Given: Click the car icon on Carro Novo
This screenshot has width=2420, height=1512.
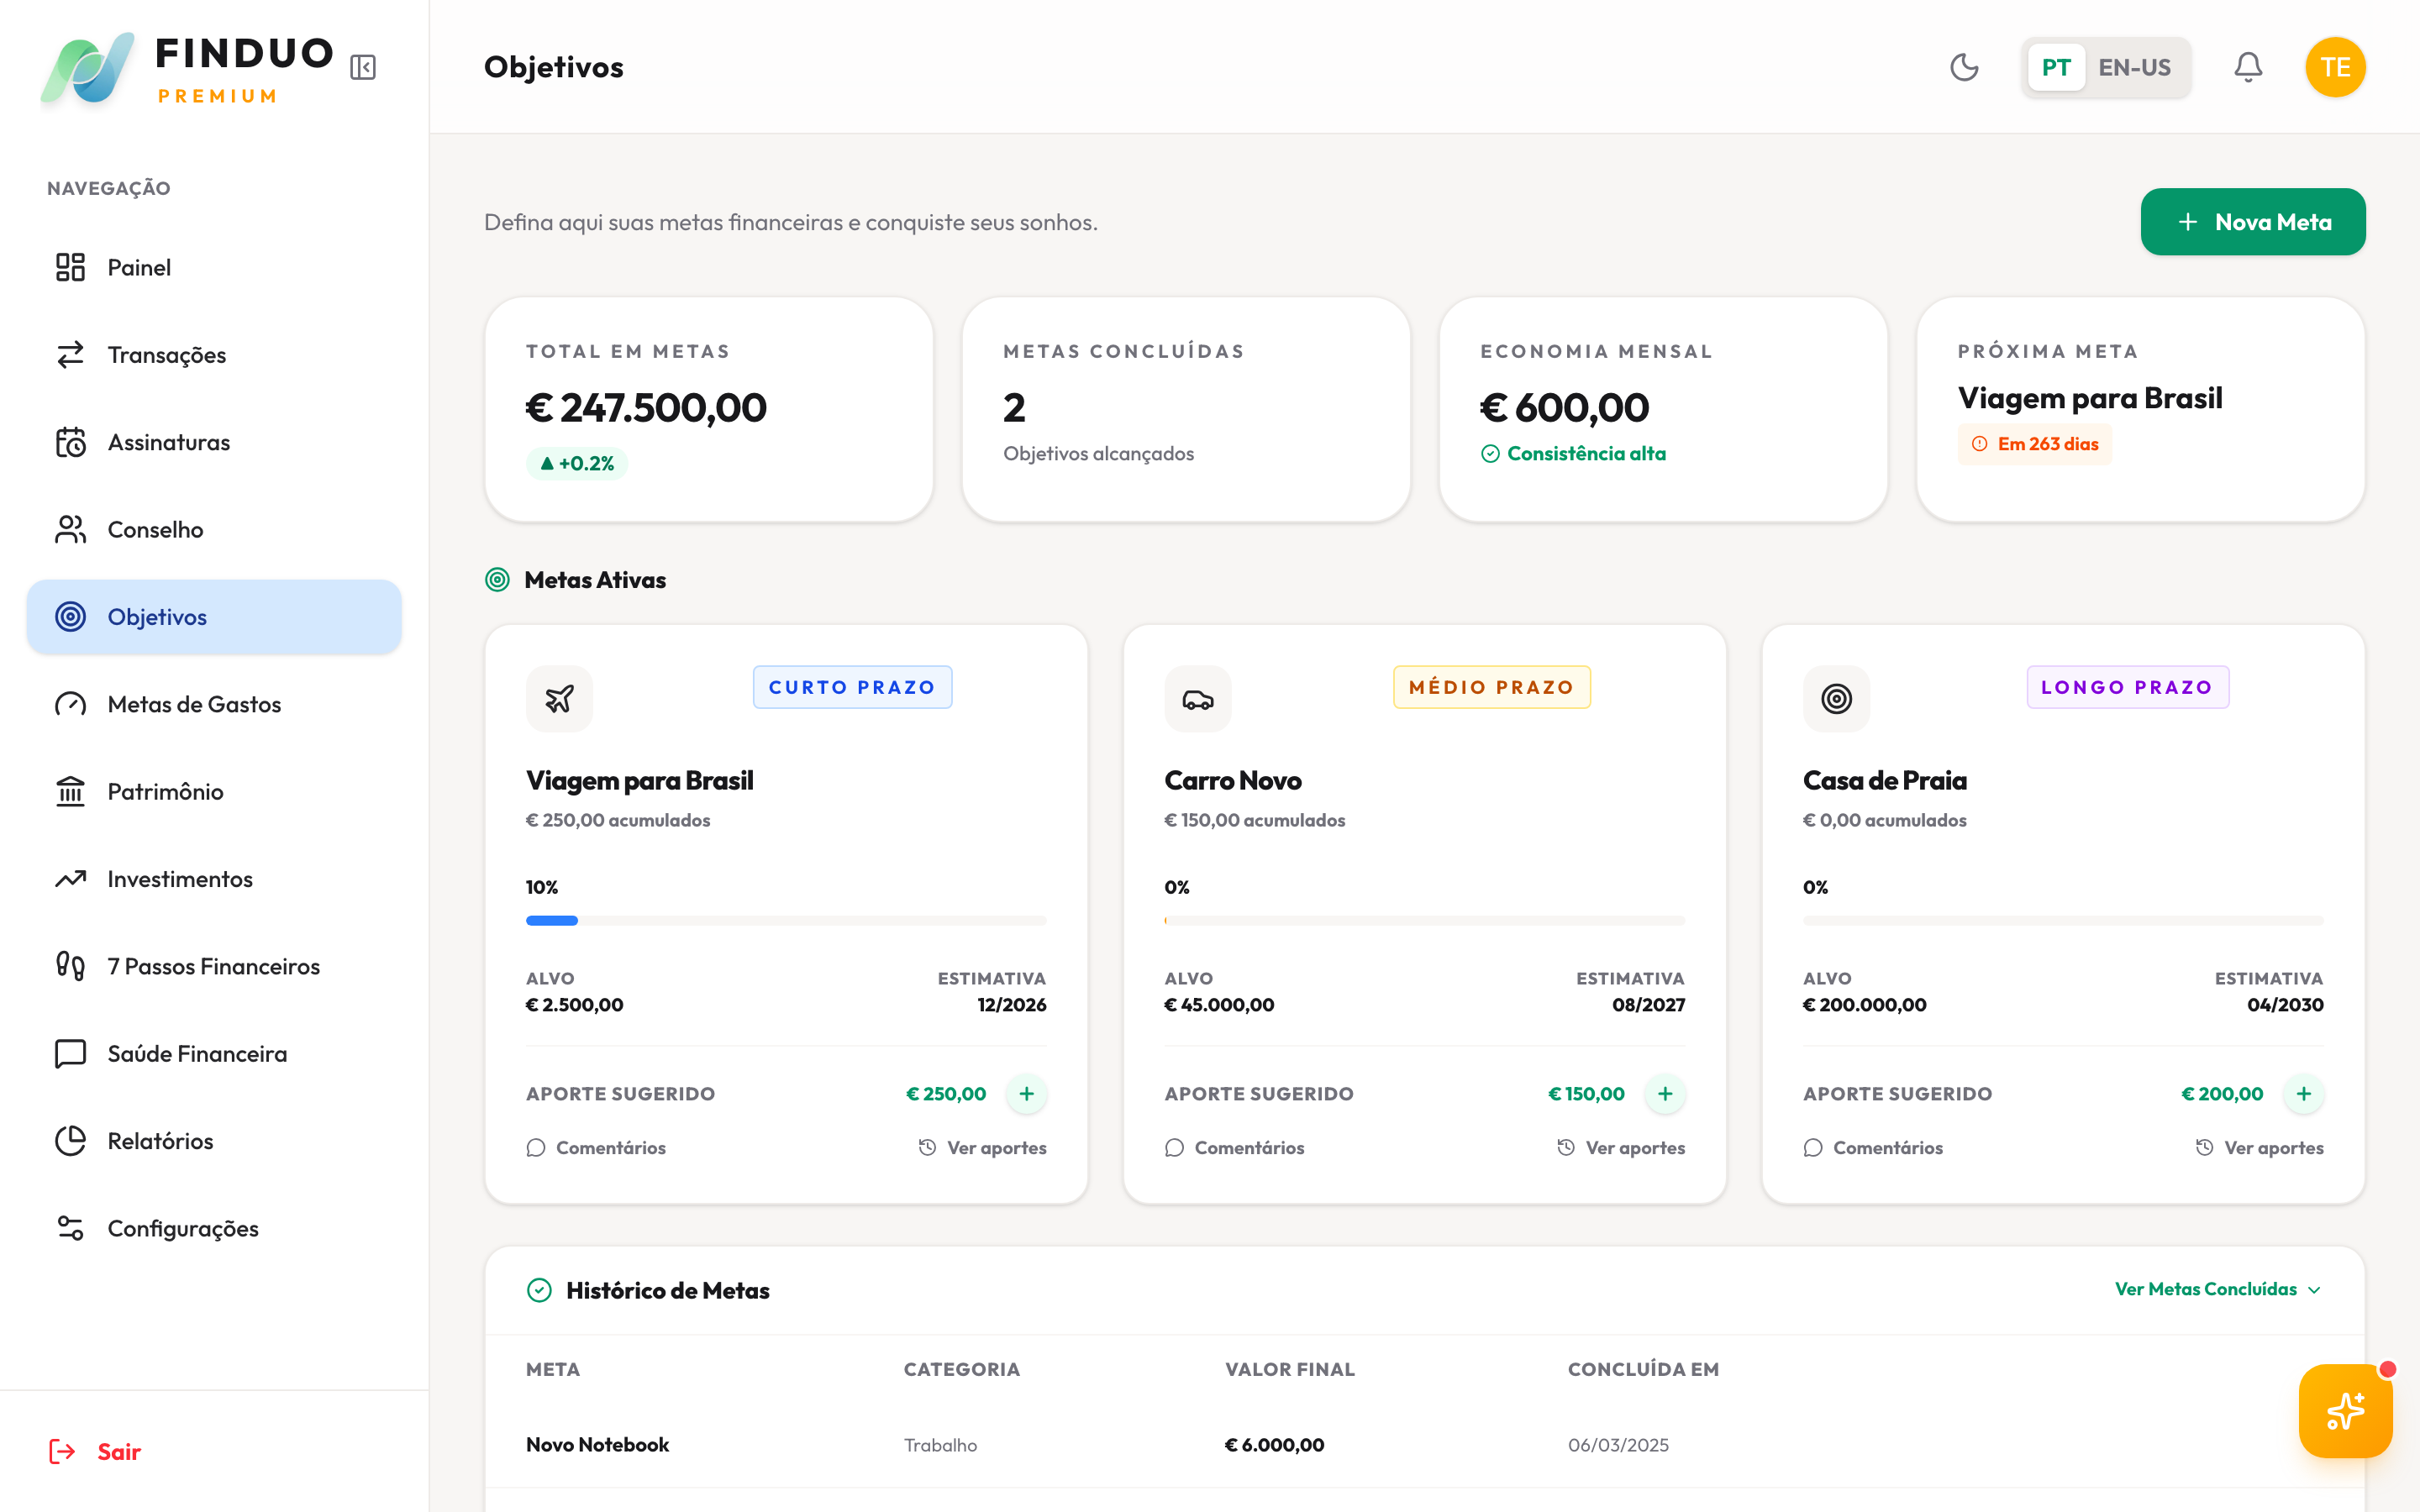Looking at the screenshot, I should pyautogui.click(x=1197, y=699).
